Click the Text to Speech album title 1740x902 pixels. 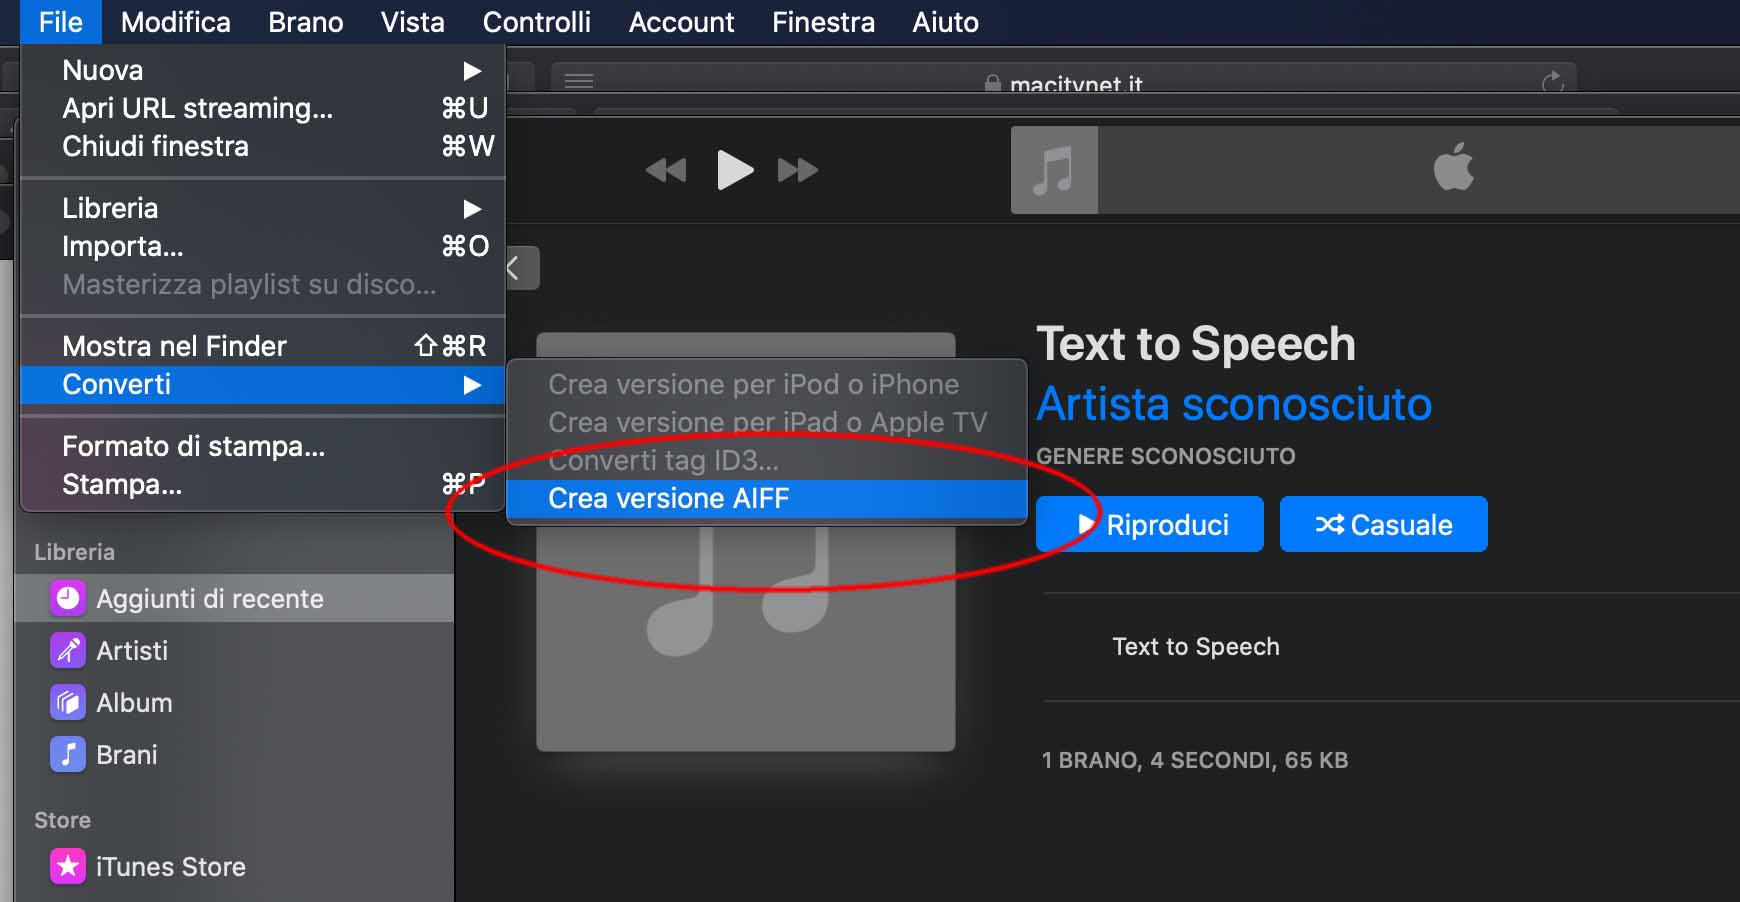[1196, 344]
